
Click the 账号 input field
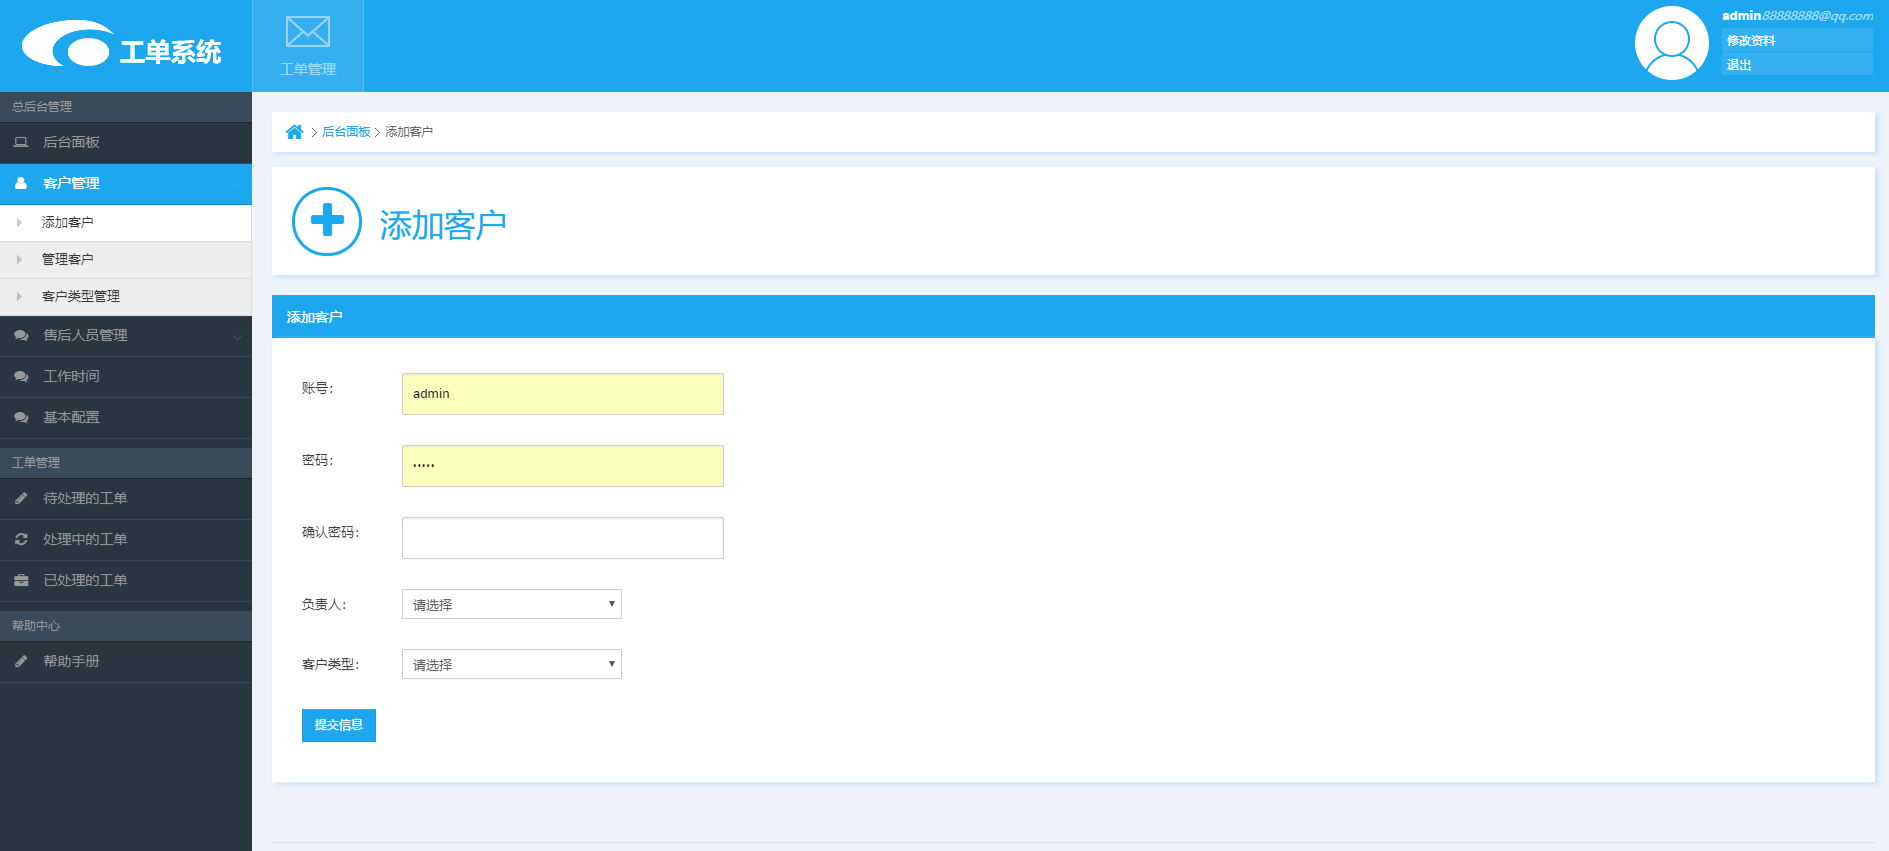pos(562,394)
